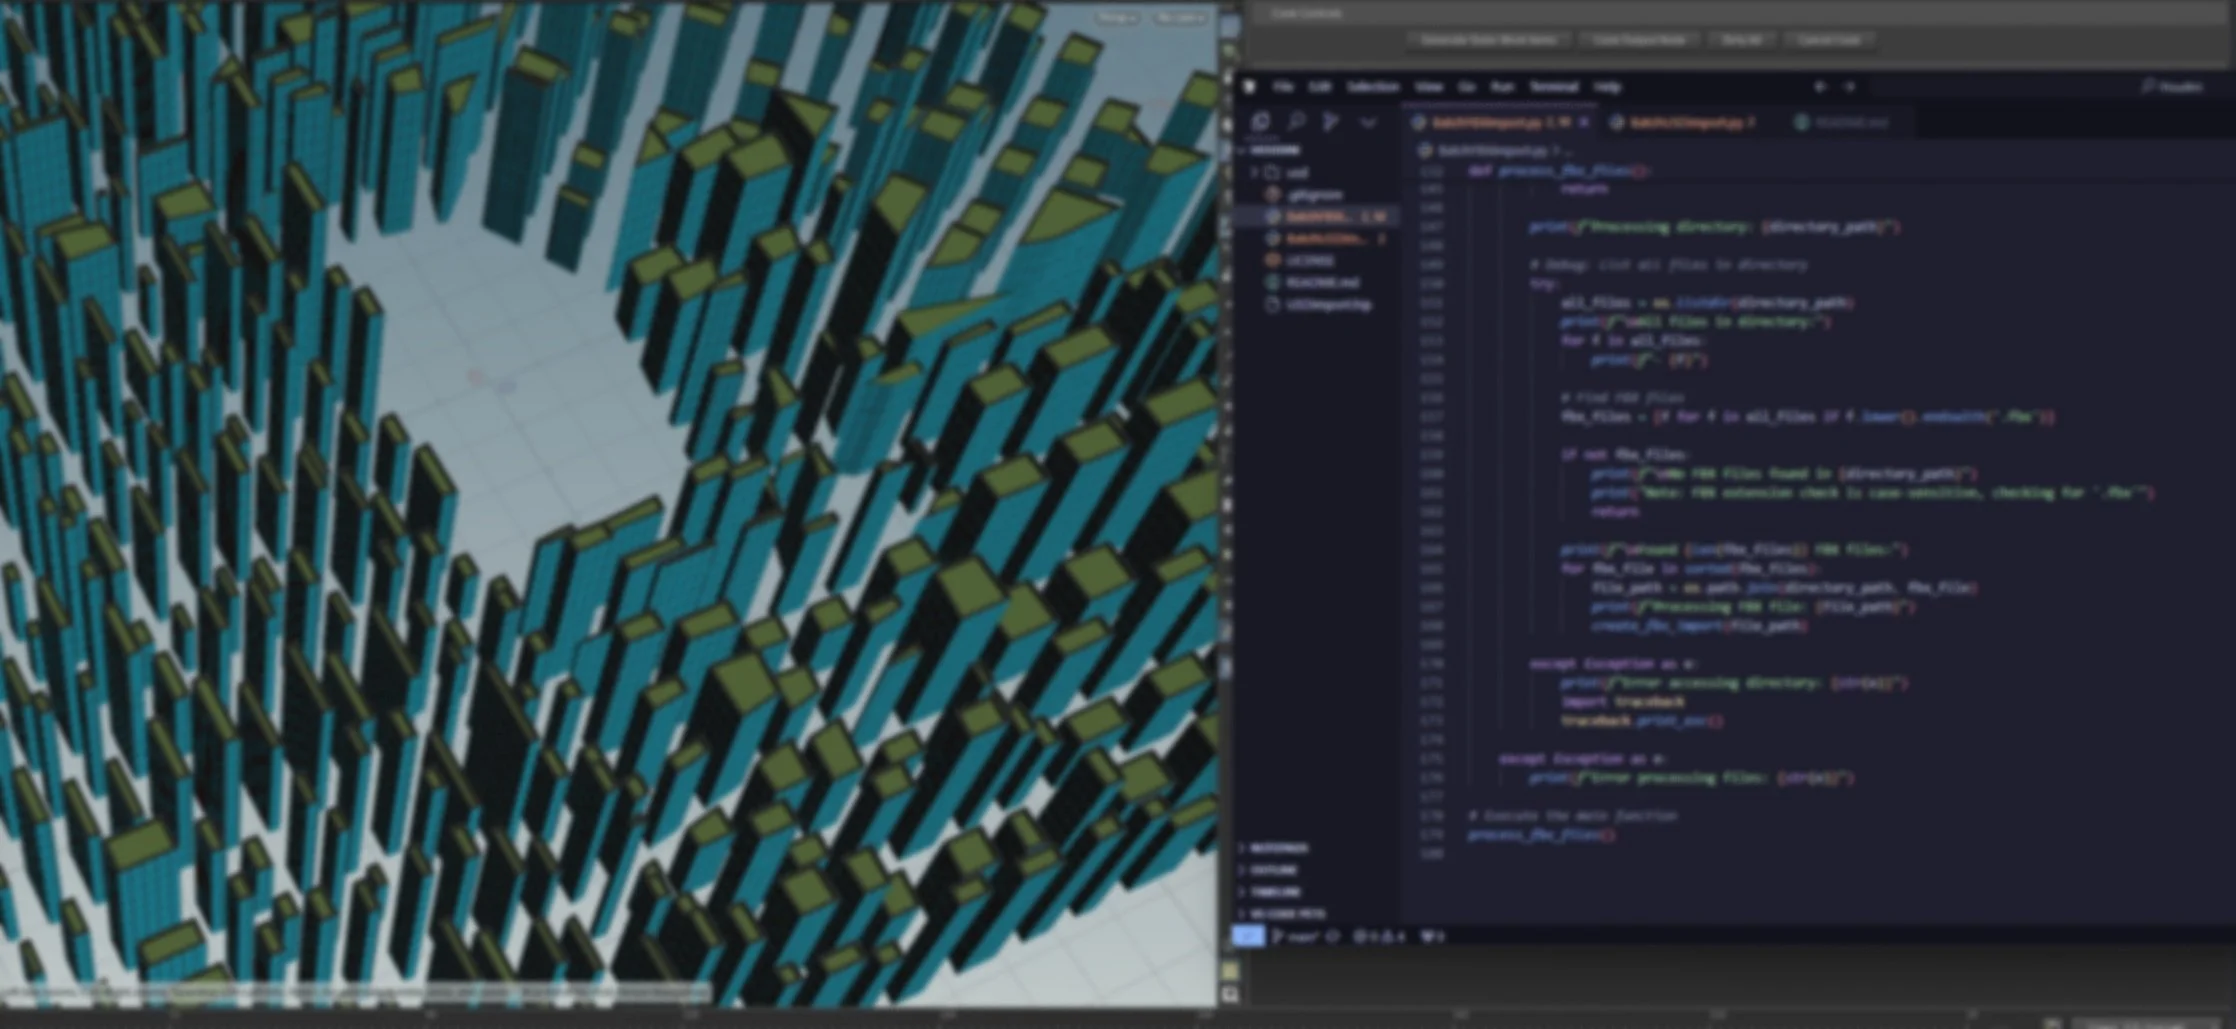Click the ports forwarded status icon
Screen dimensions: 2236x1029
(1433, 936)
